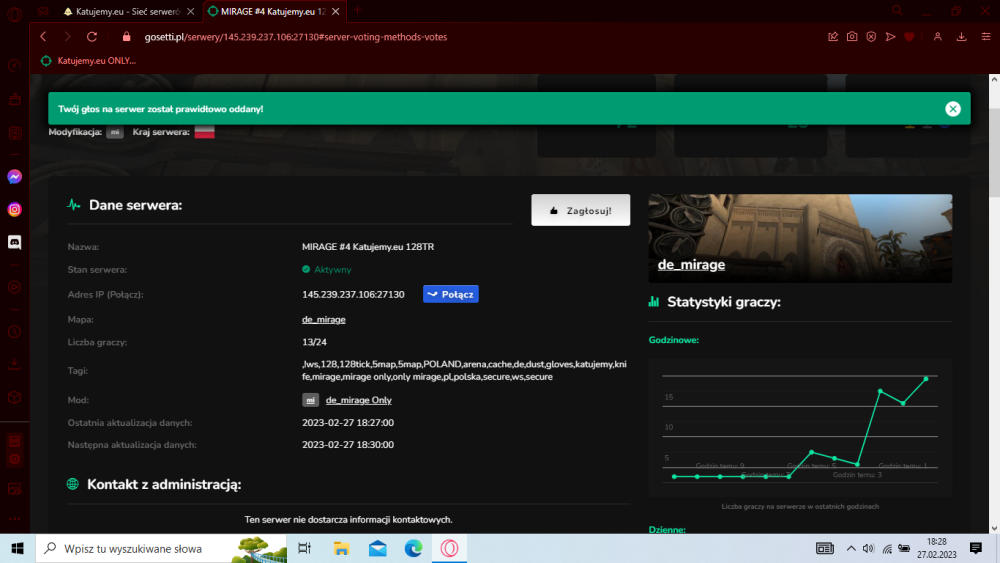Switch to the Katujemy.eu - Sieć serwerów tab
The height and width of the screenshot is (563, 1000).
click(128, 11)
